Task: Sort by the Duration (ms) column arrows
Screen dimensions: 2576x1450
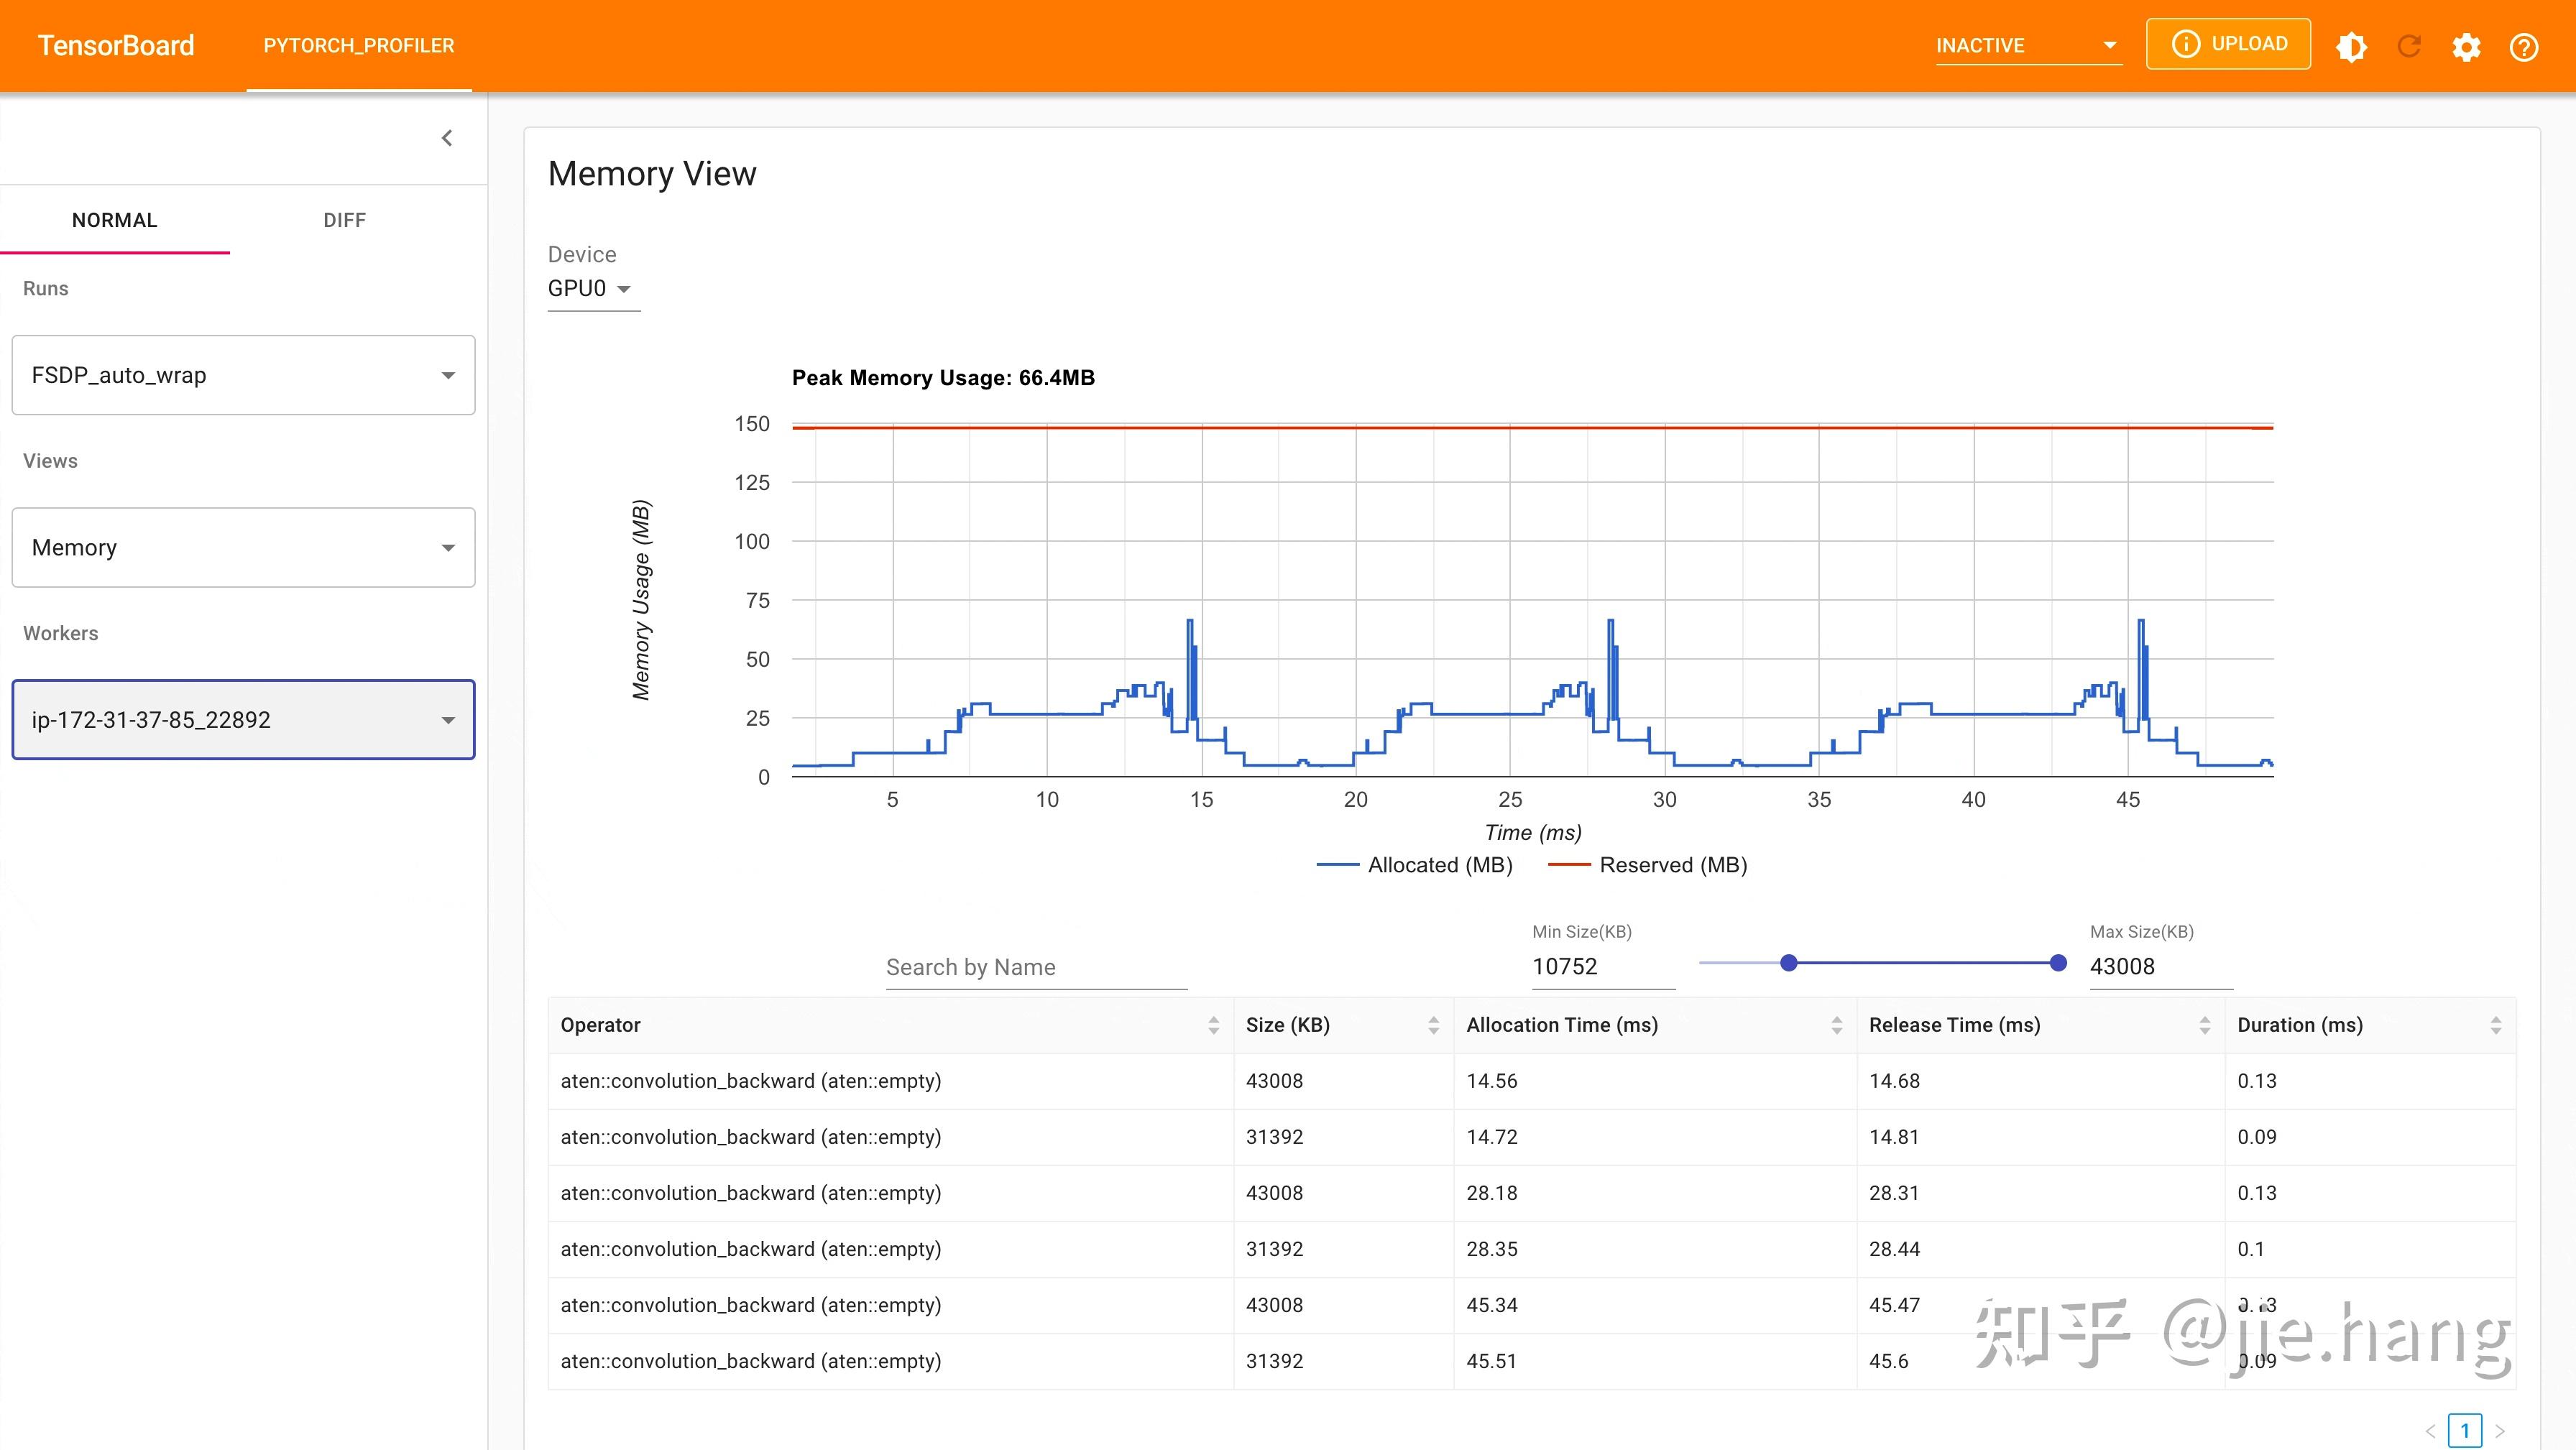Action: [x=2495, y=1025]
